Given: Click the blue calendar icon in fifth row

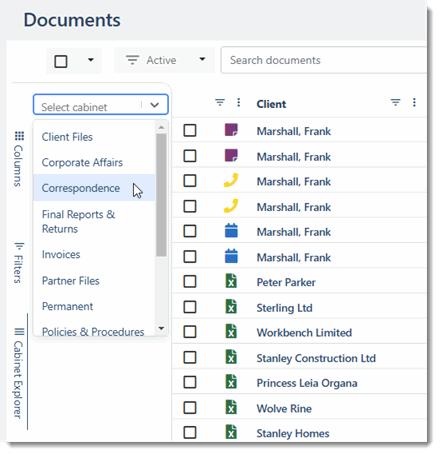Looking at the screenshot, I should (x=231, y=231).
